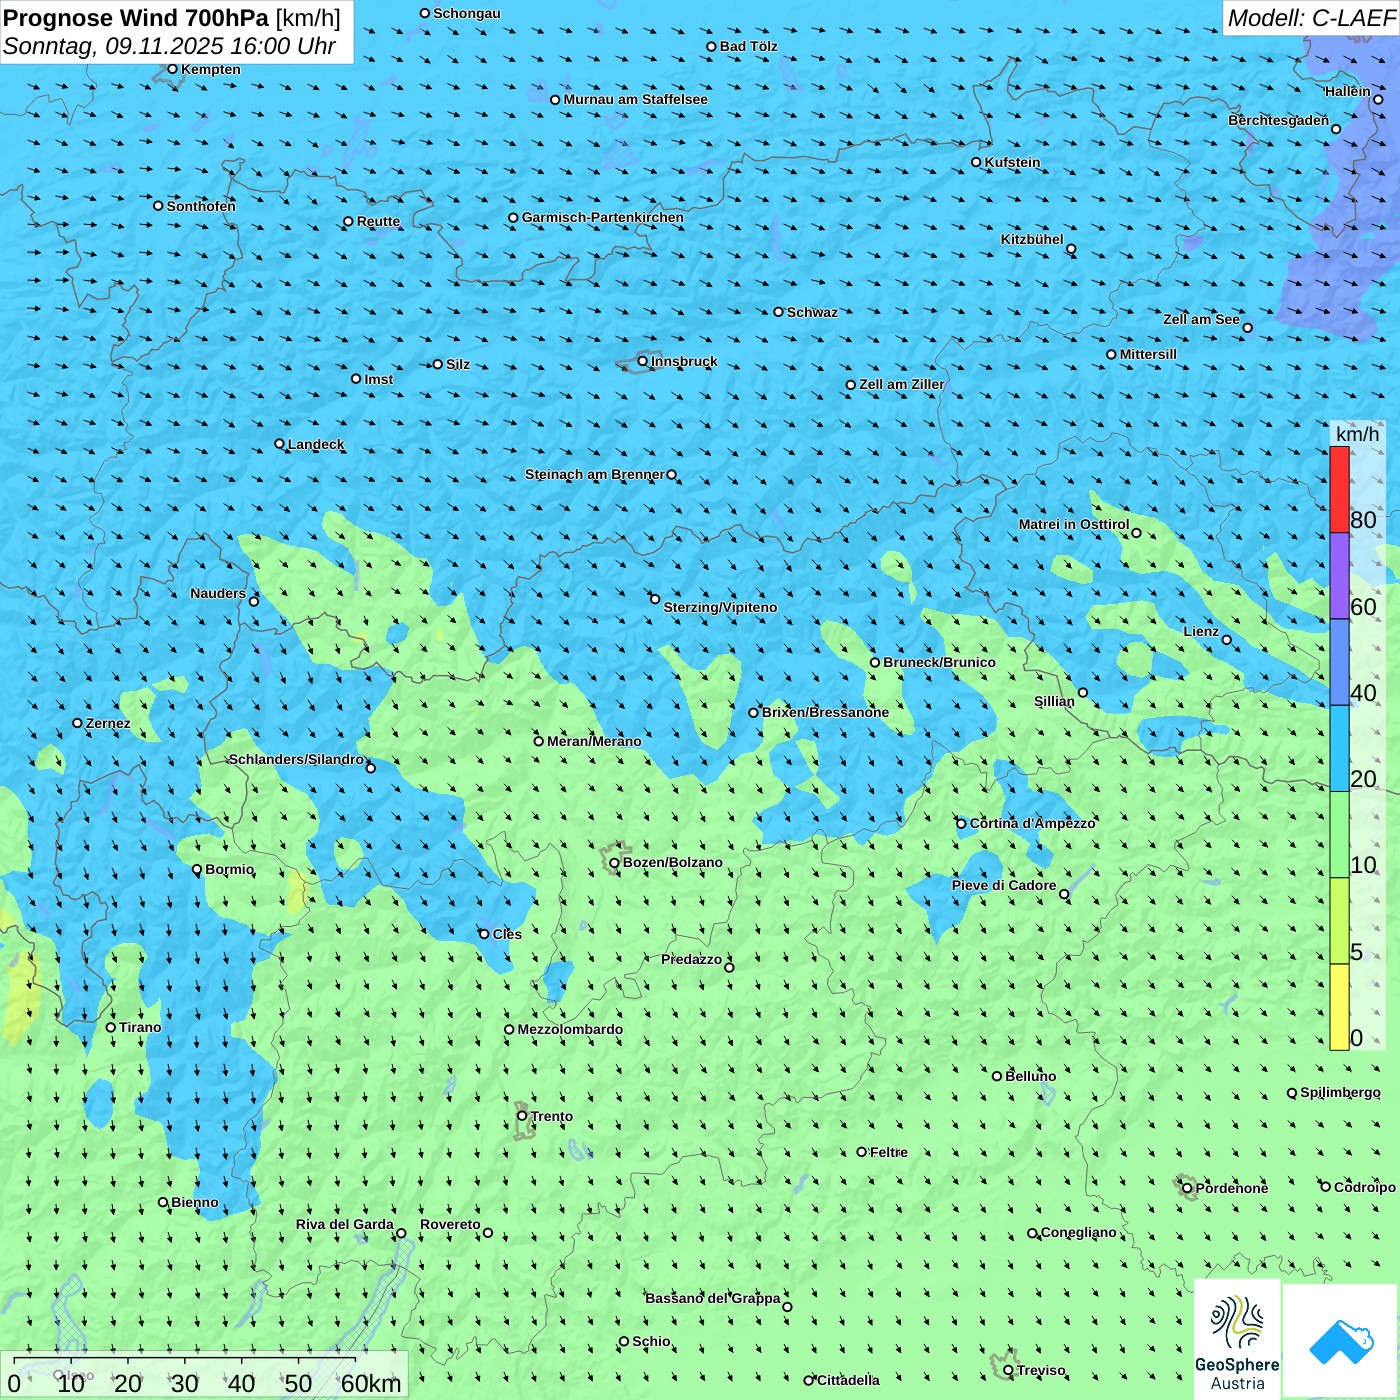The width and height of the screenshot is (1400, 1400).
Task: Click the Landeck city marker
Action: (x=279, y=444)
